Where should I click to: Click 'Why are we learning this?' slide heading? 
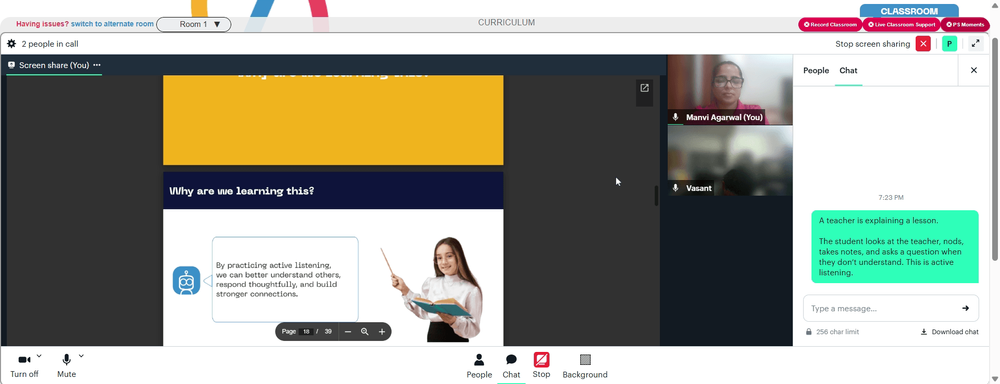pyautogui.click(x=242, y=191)
